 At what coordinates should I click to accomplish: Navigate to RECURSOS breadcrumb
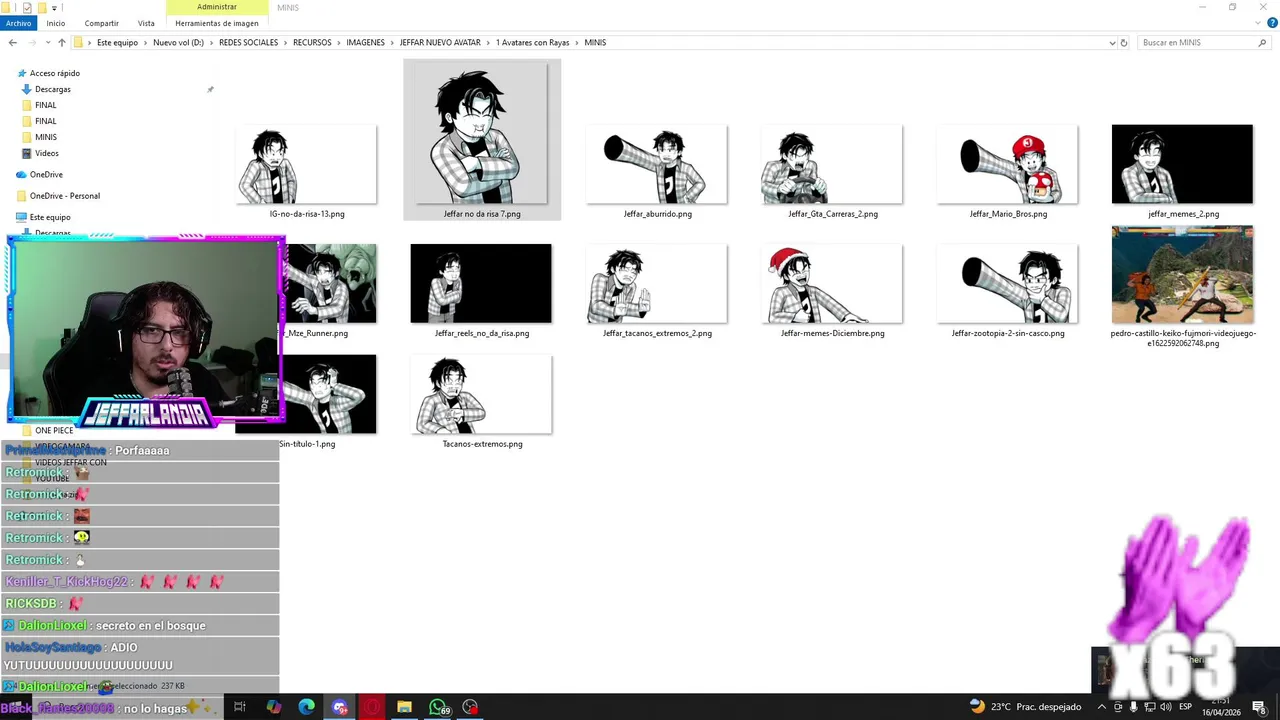click(312, 43)
